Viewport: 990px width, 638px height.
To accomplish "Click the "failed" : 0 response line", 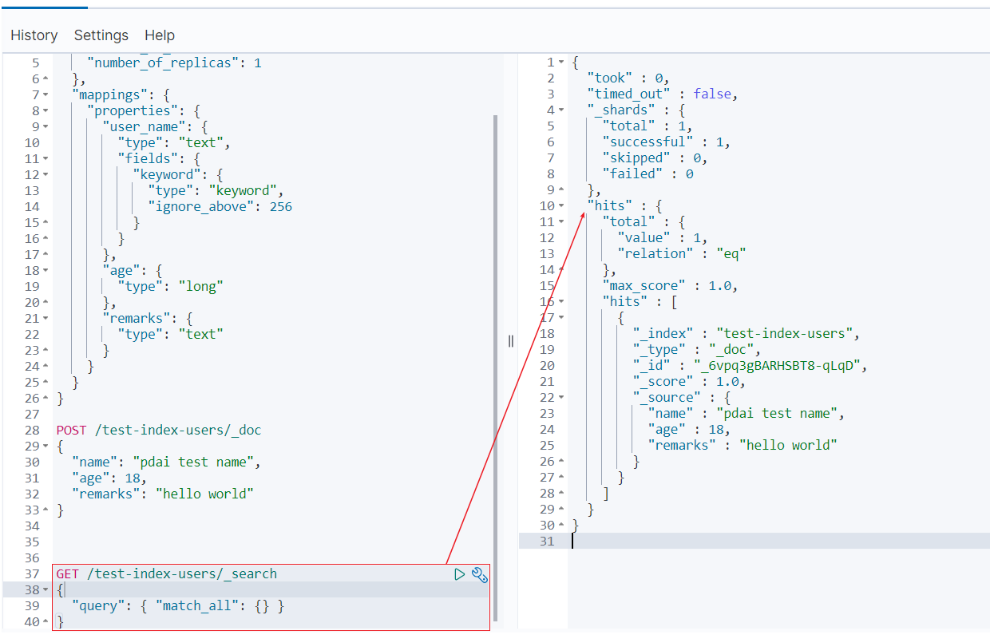I will 647,174.
